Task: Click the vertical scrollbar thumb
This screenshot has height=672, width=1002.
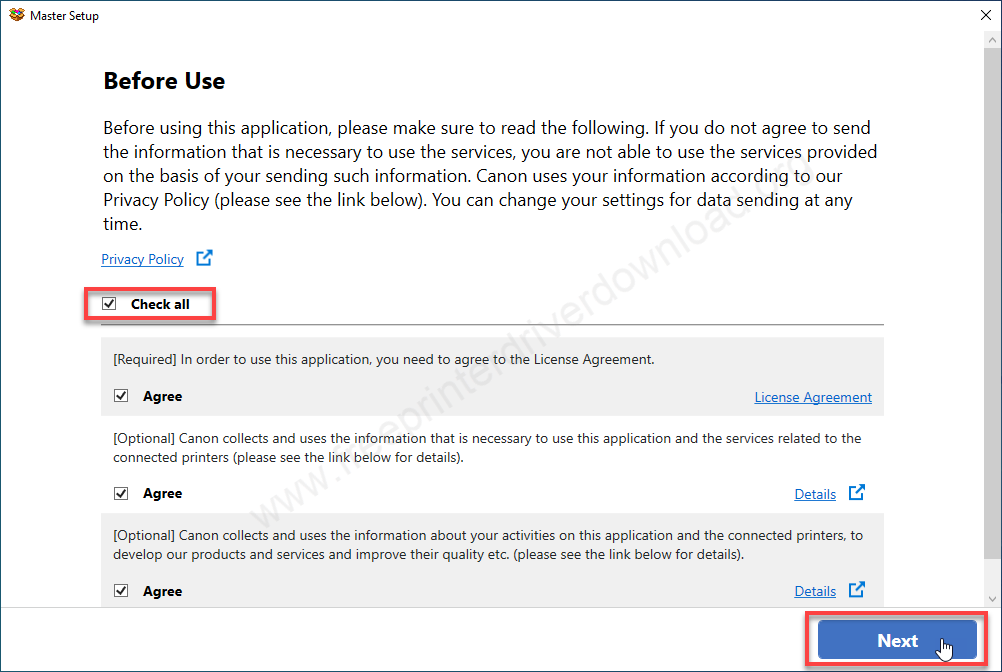Action: [x=992, y=303]
